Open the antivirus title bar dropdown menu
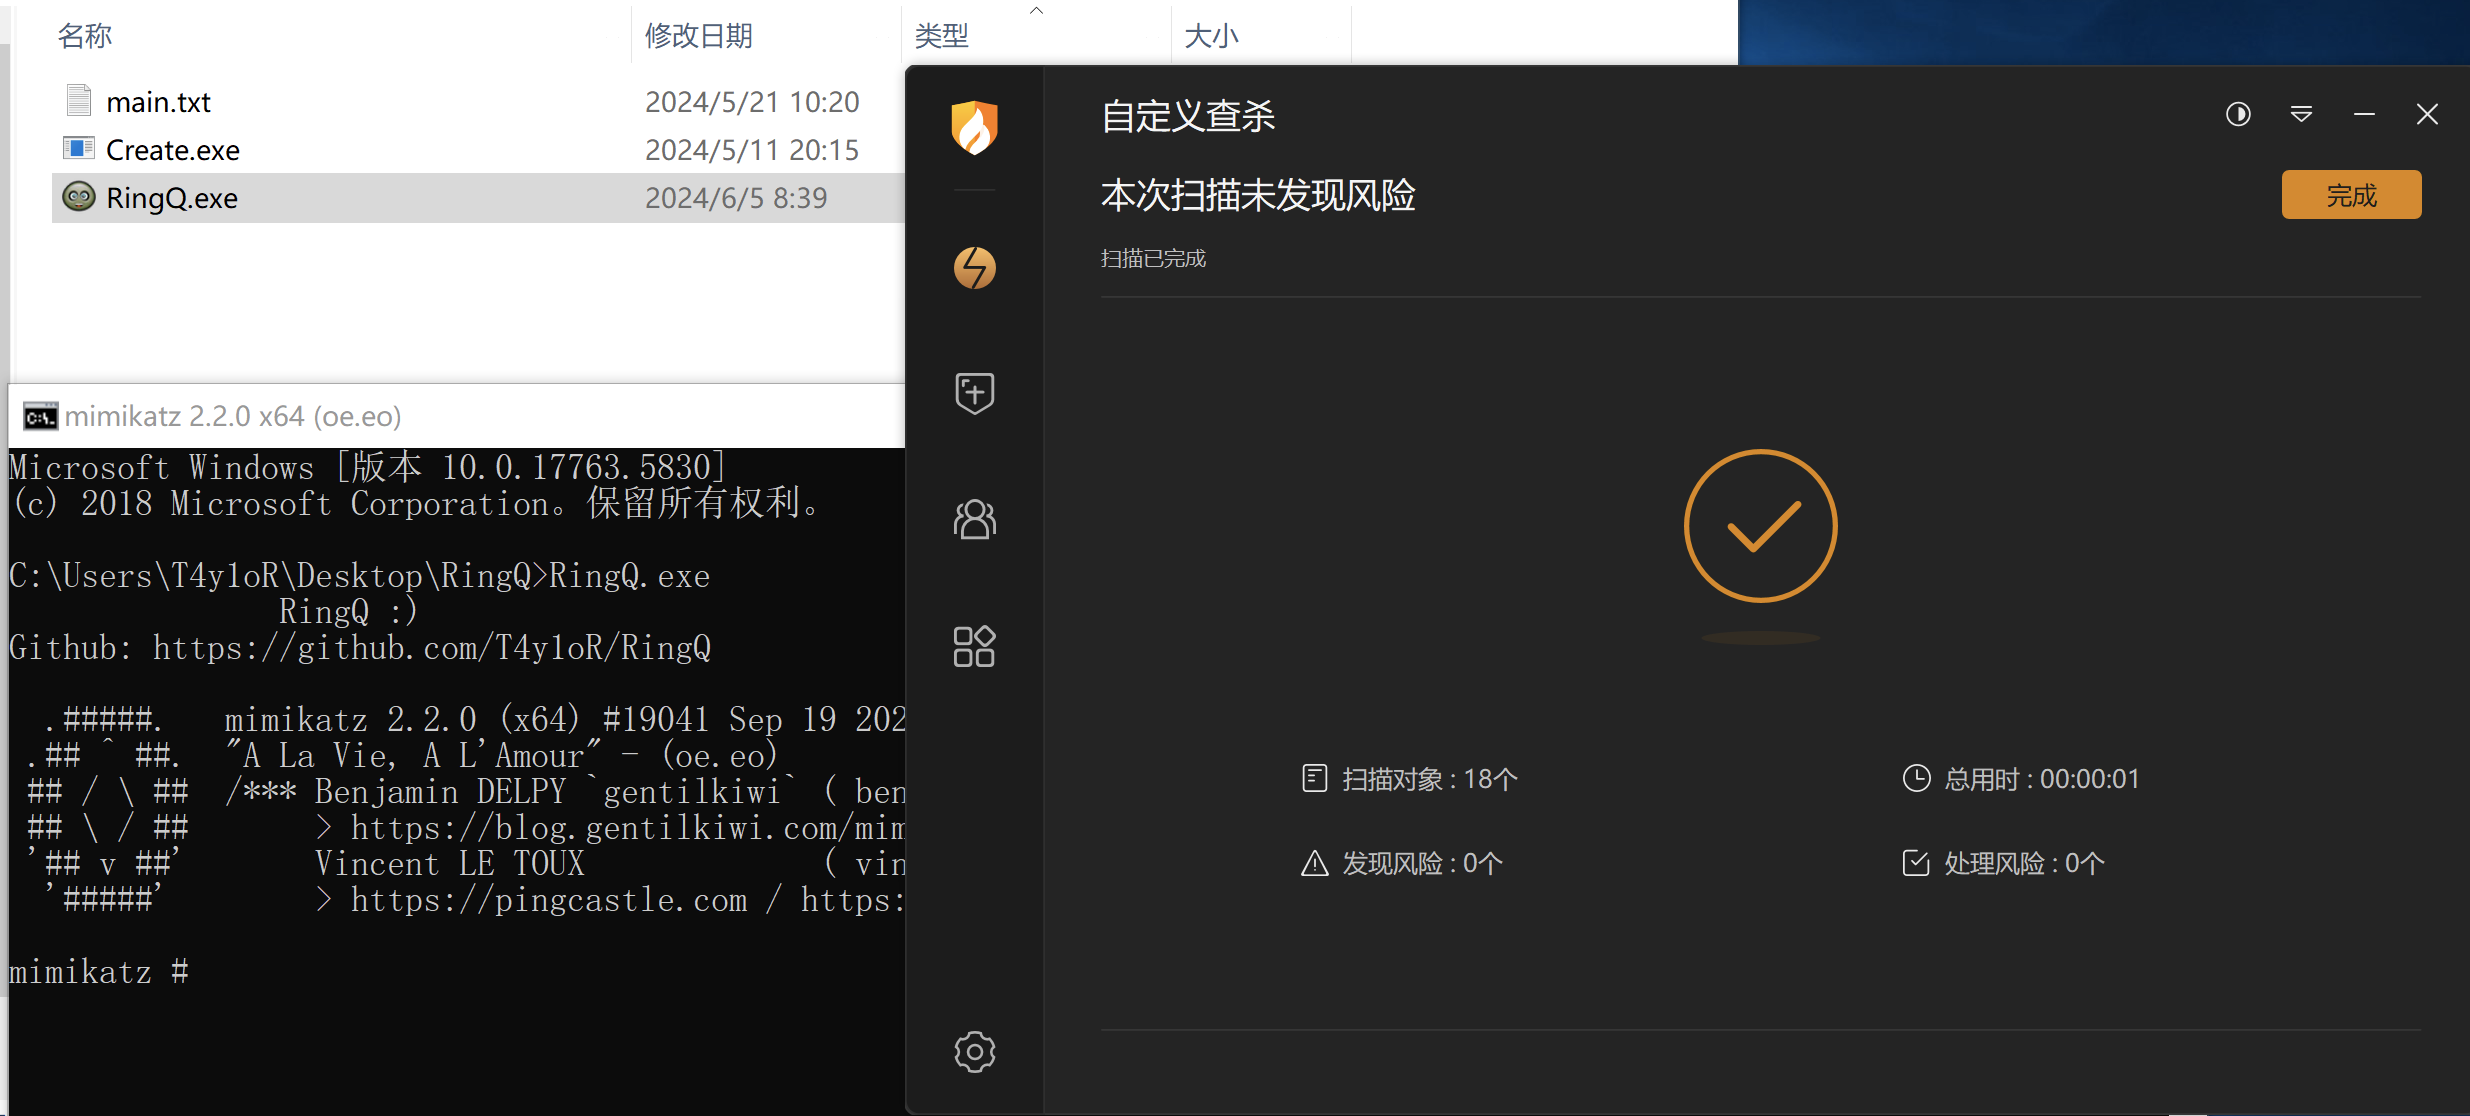 (x=2301, y=115)
